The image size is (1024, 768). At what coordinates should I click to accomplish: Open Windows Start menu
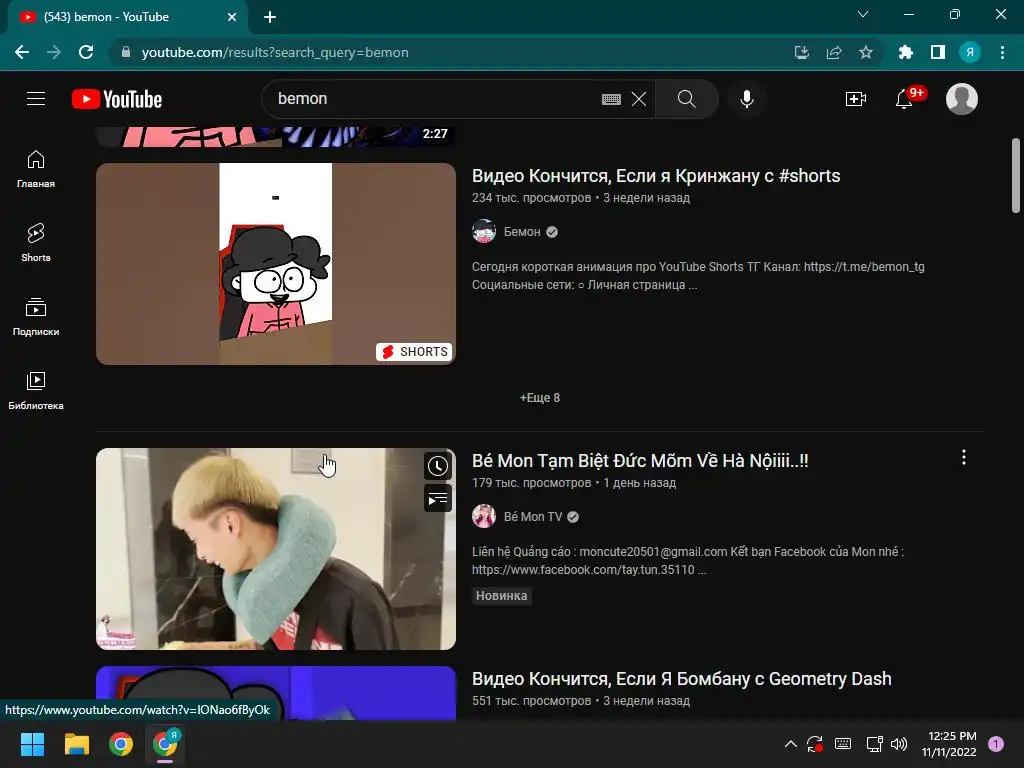[32, 744]
